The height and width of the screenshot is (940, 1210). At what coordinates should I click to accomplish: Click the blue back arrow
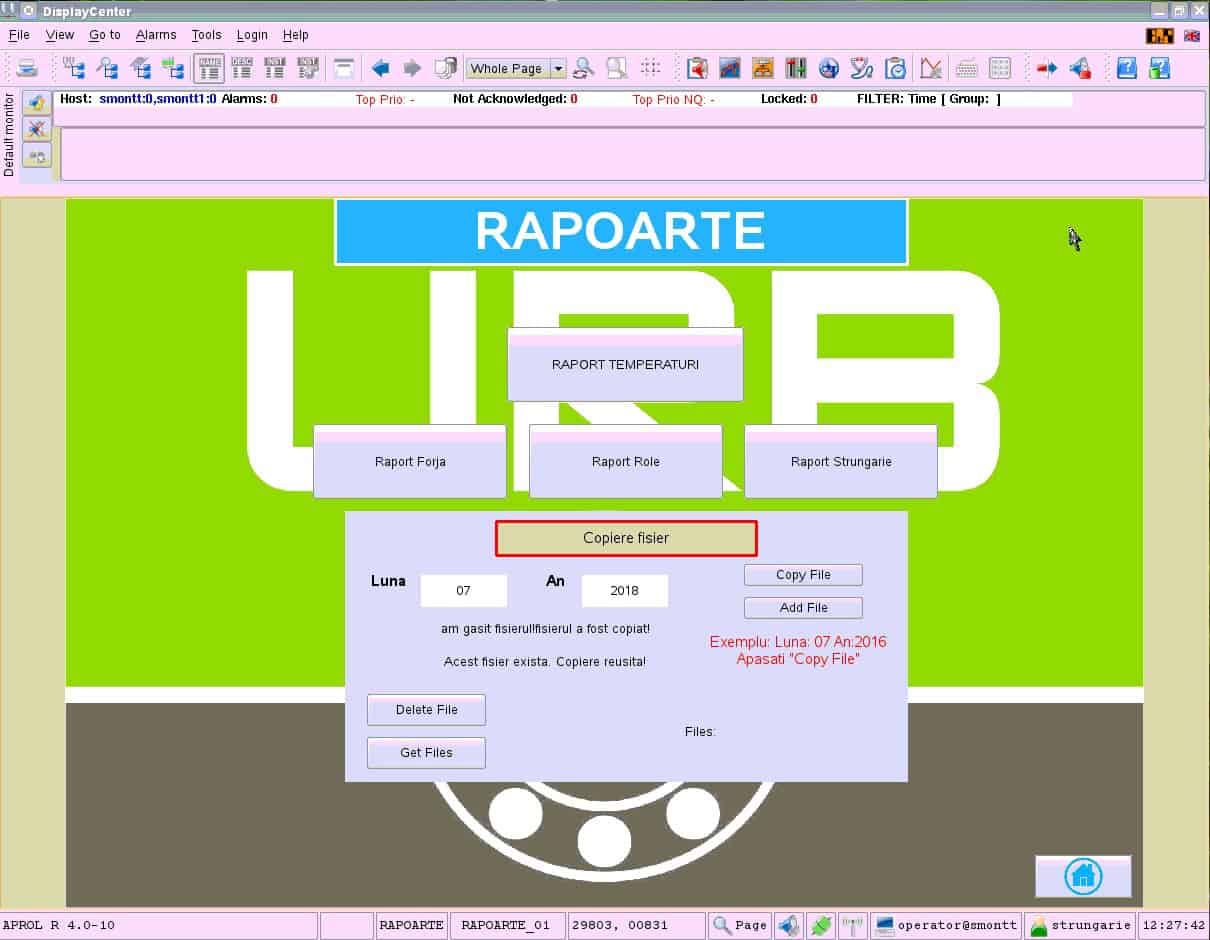[x=380, y=68]
